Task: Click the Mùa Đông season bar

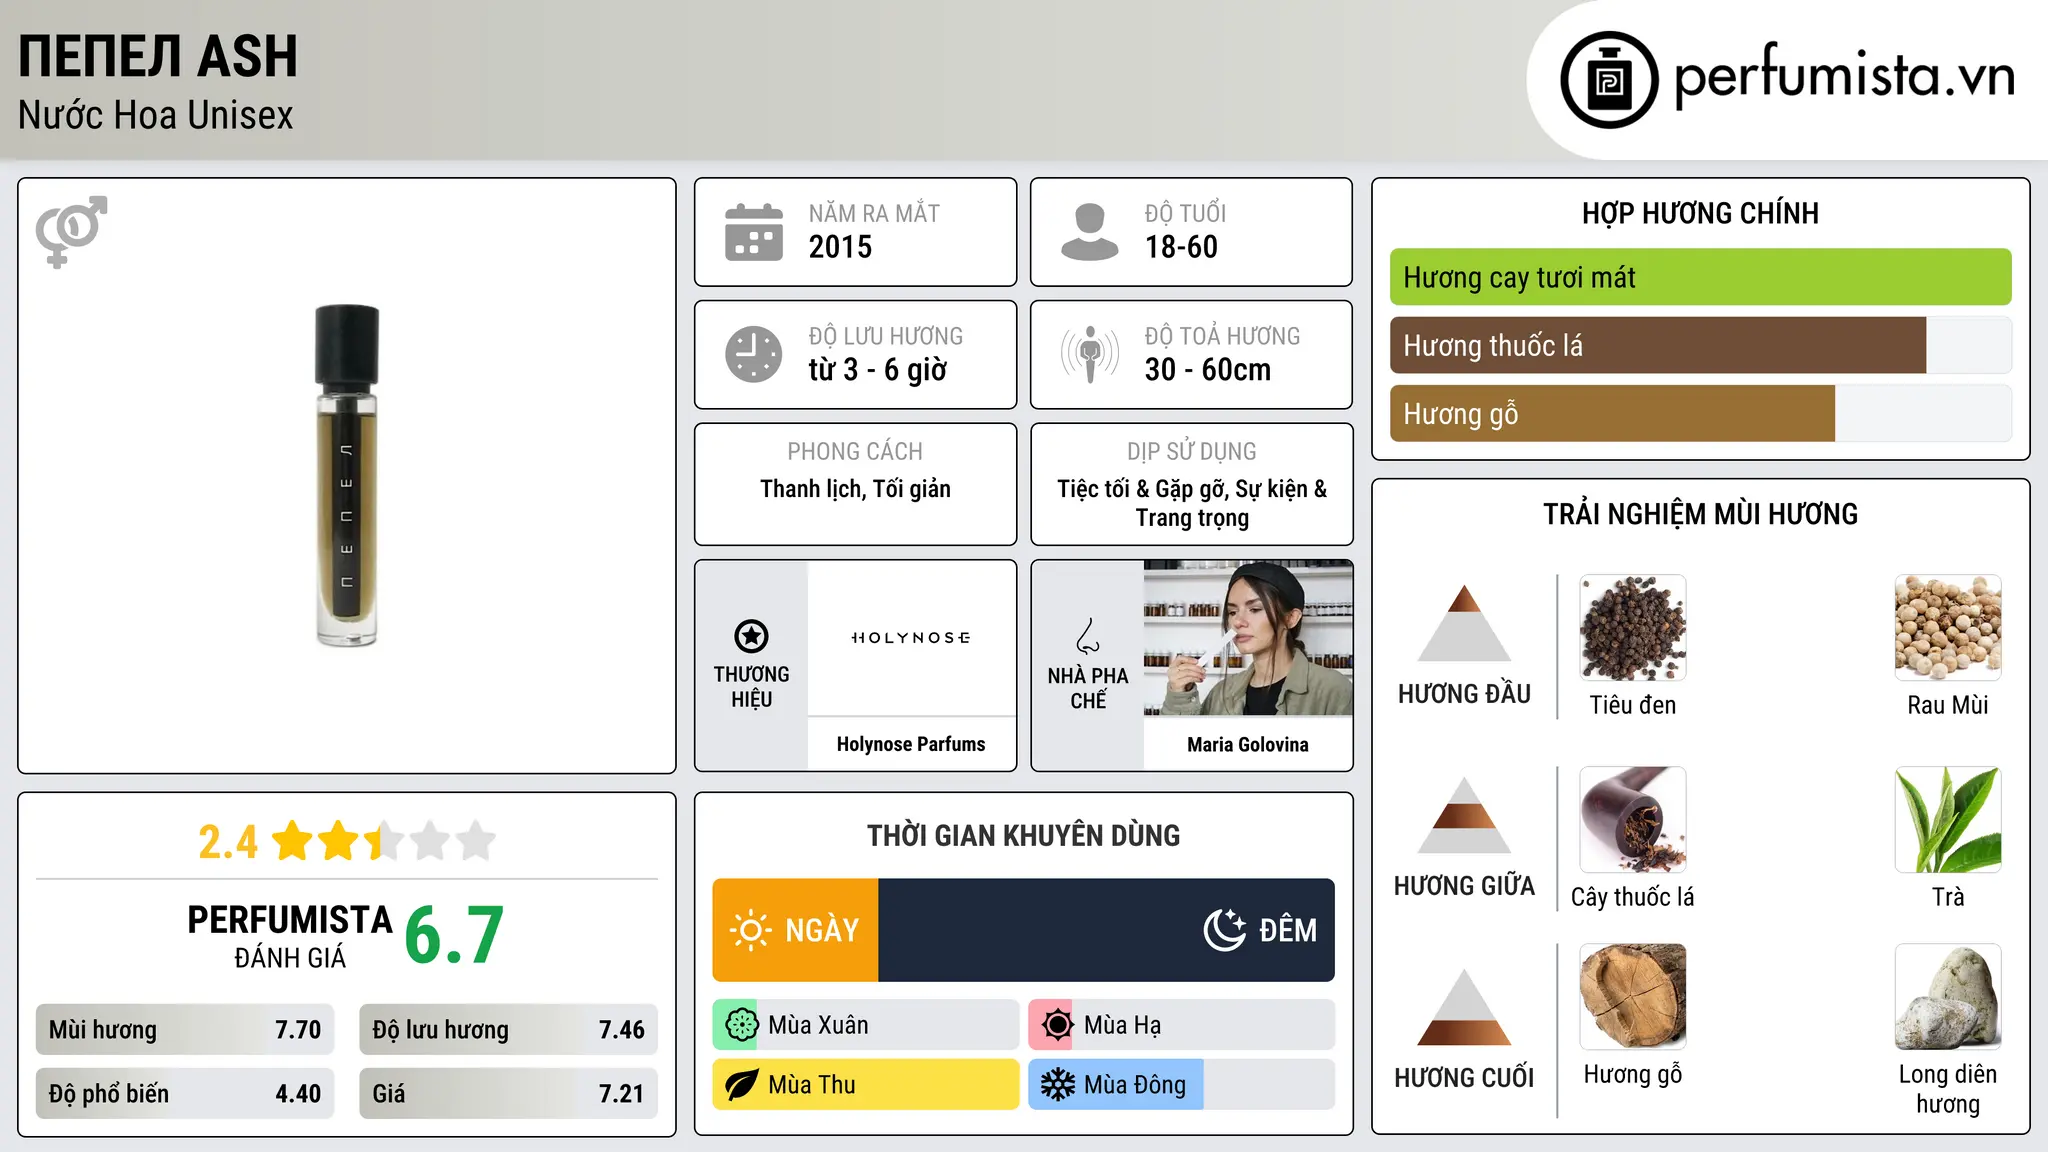Action: [x=1181, y=1085]
